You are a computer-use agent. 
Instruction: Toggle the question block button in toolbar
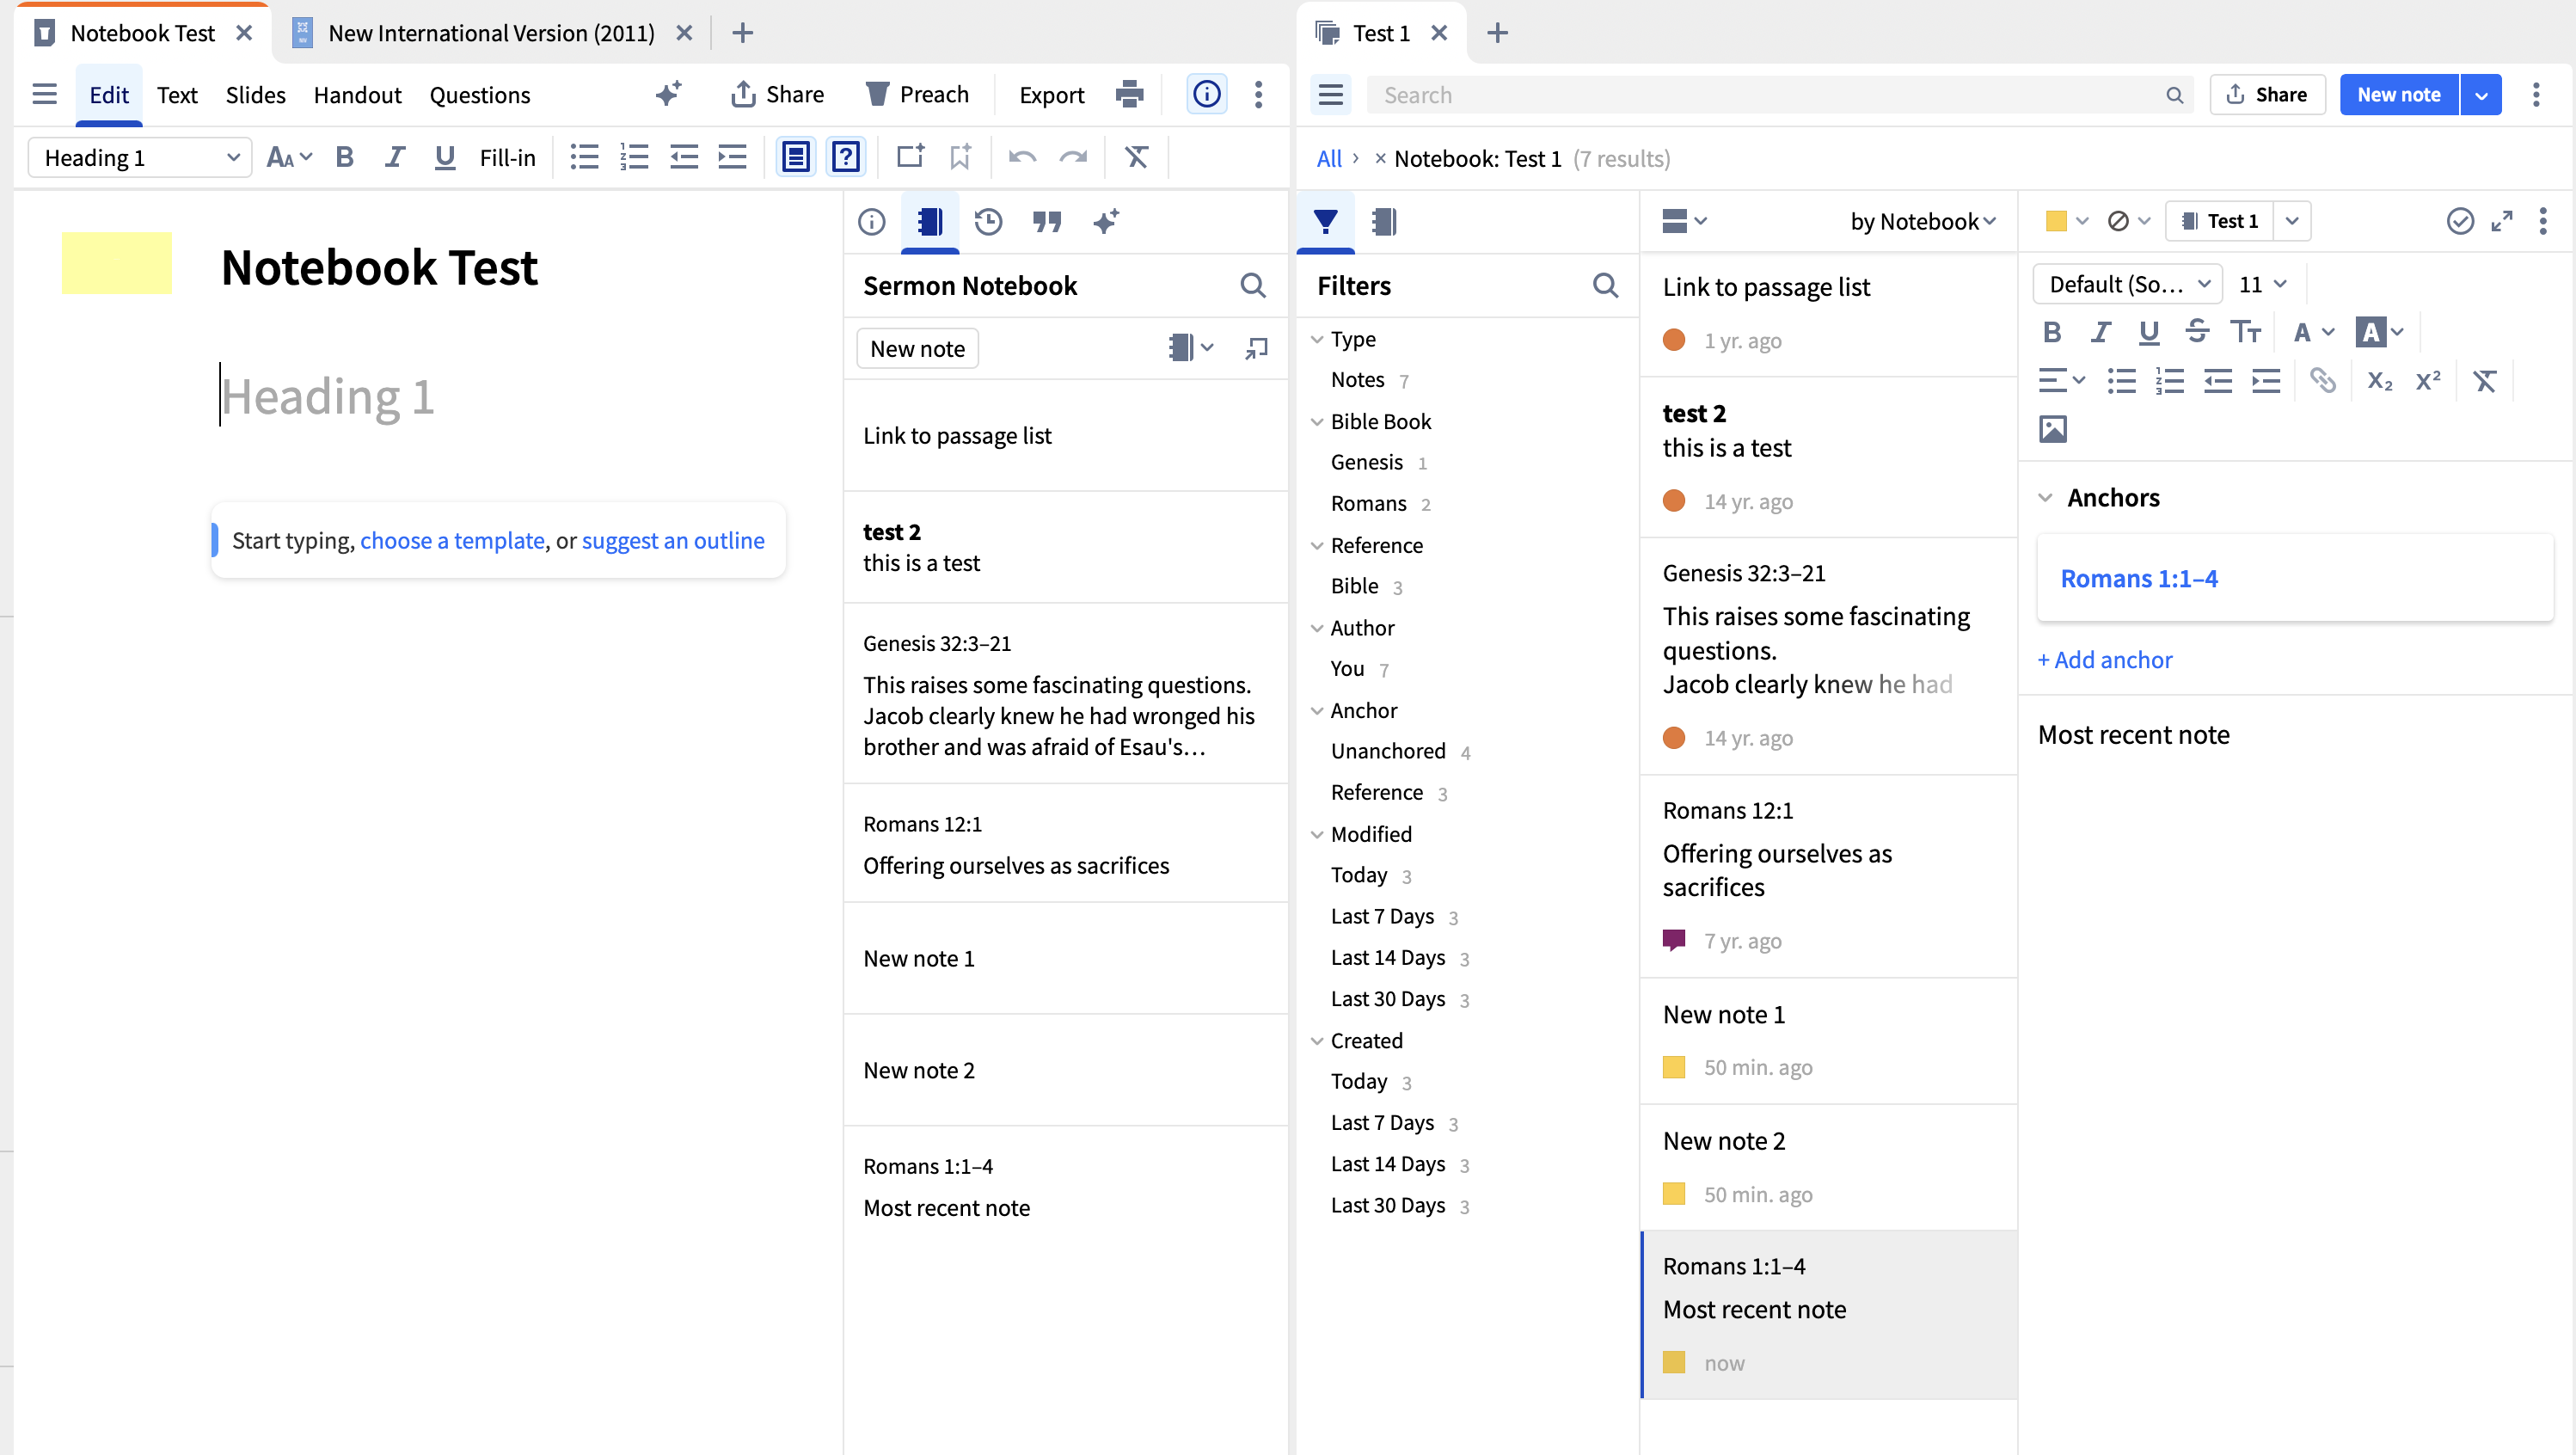click(846, 157)
